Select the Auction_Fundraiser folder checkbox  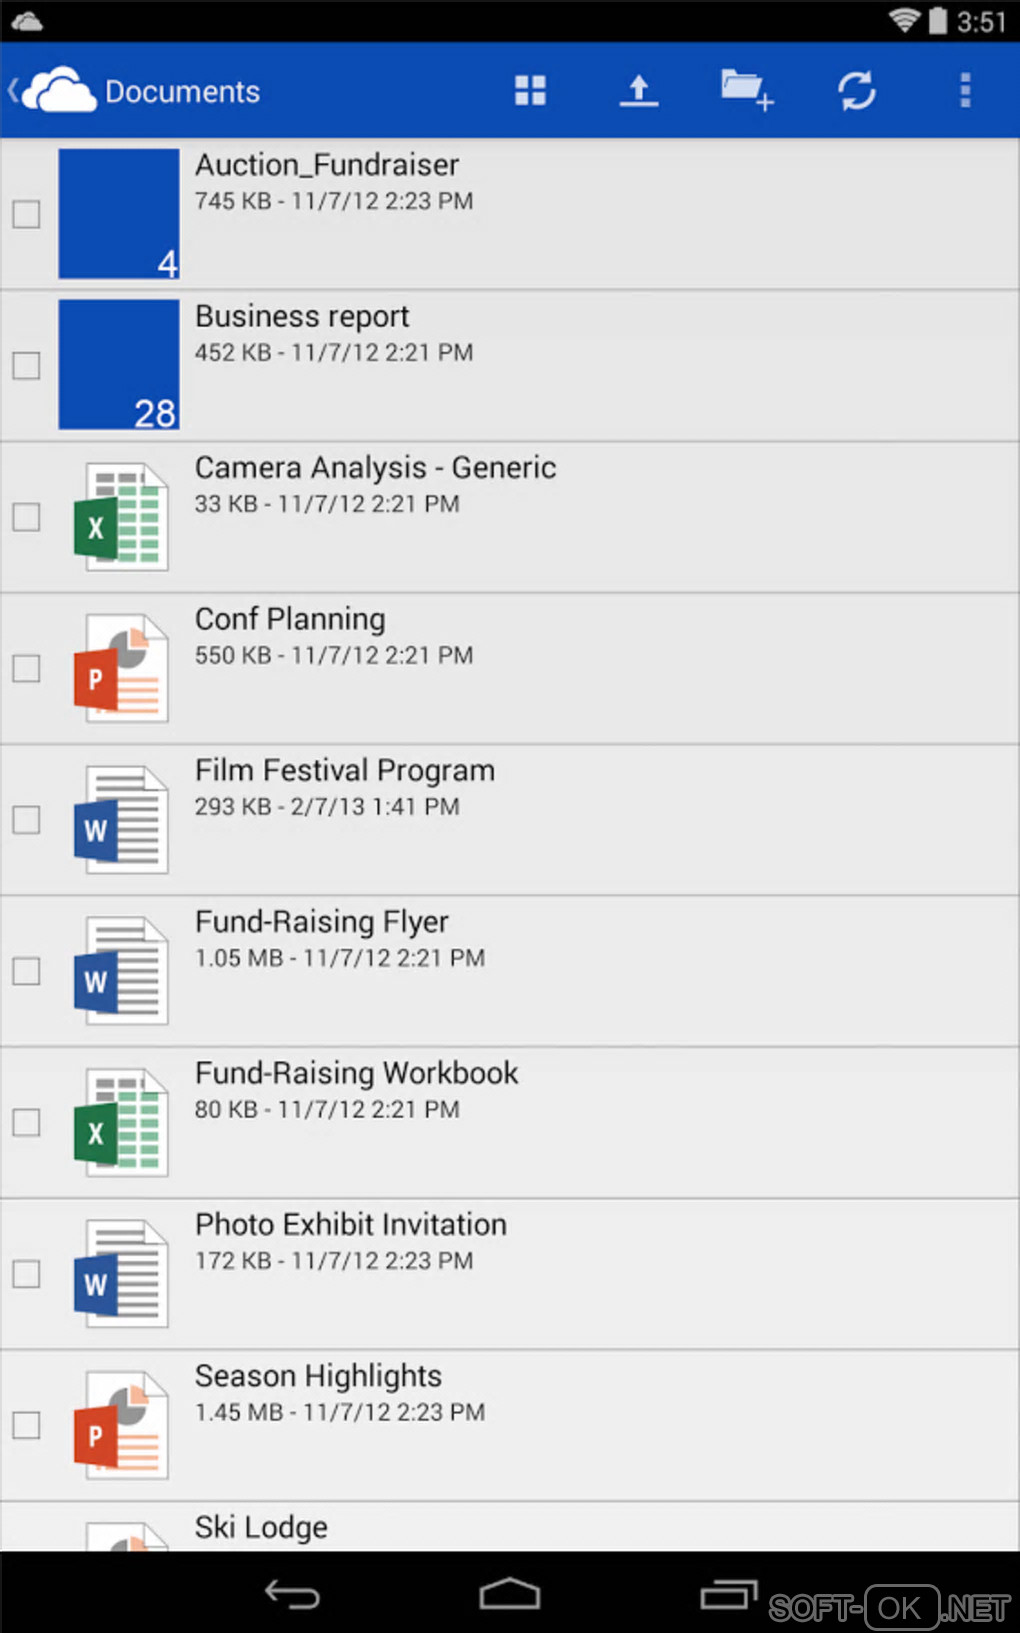[x=27, y=214]
